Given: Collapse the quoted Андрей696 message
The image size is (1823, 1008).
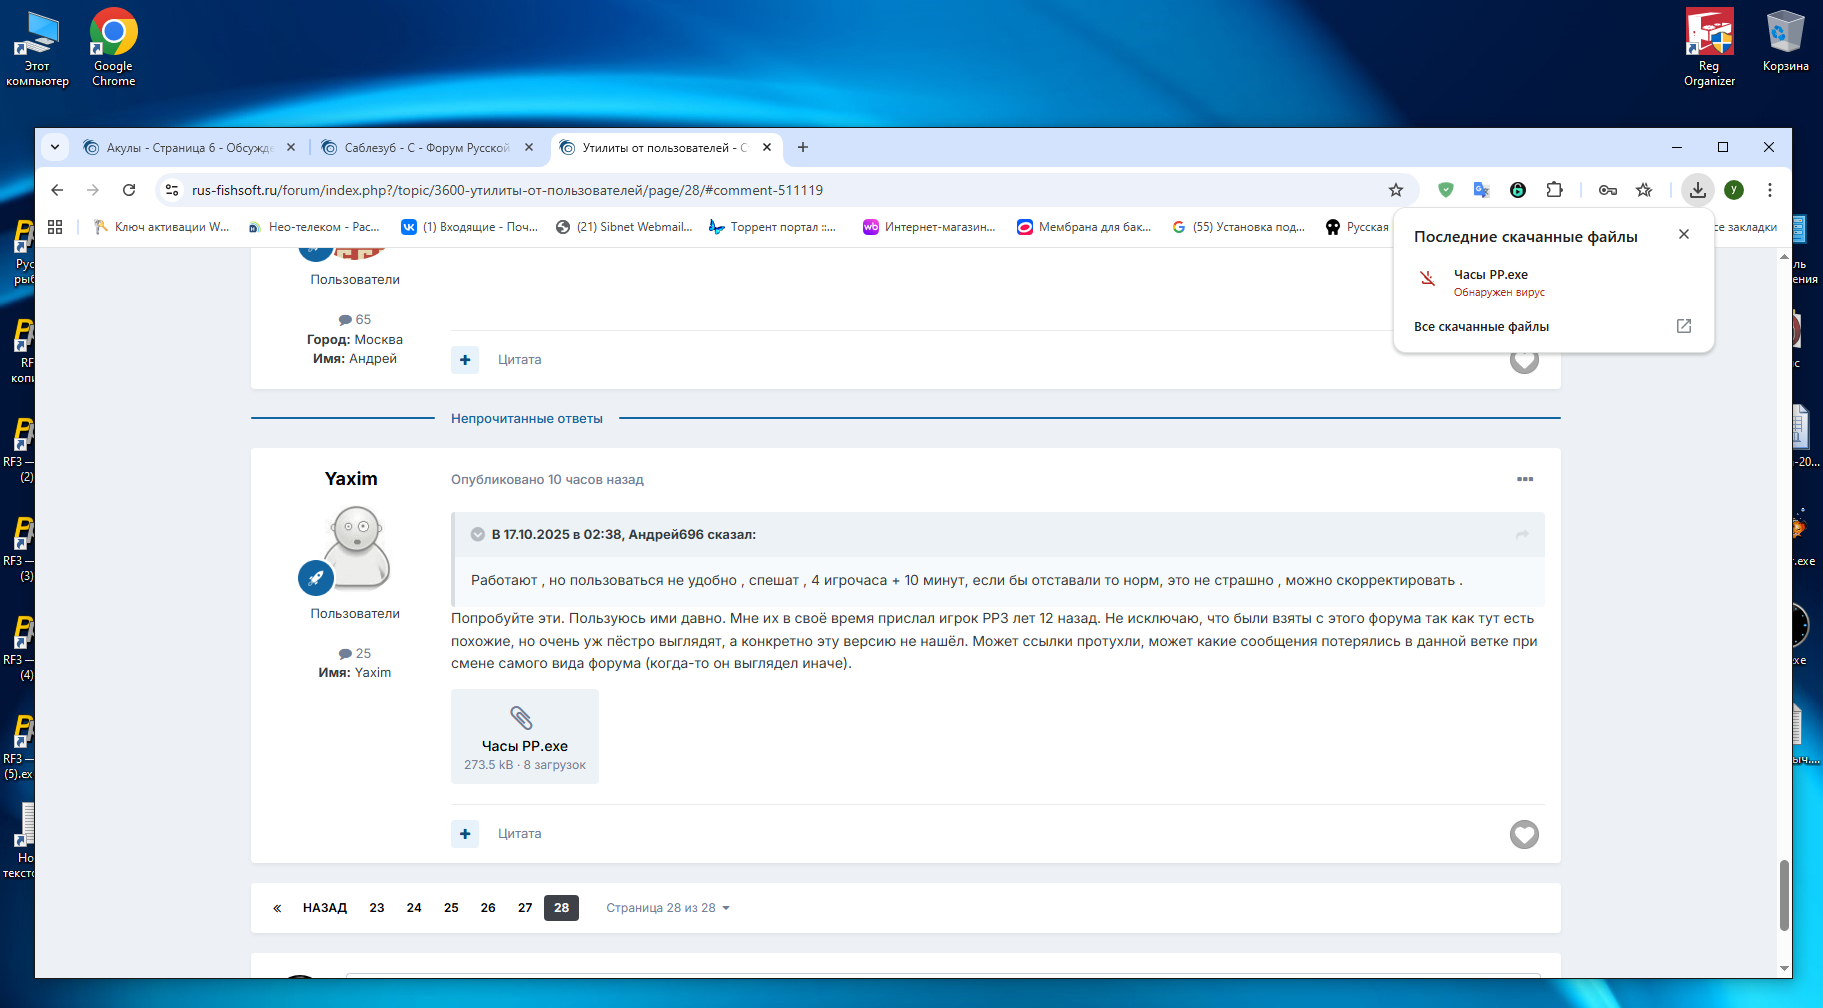Looking at the screenshot, I should coord(478,535).
